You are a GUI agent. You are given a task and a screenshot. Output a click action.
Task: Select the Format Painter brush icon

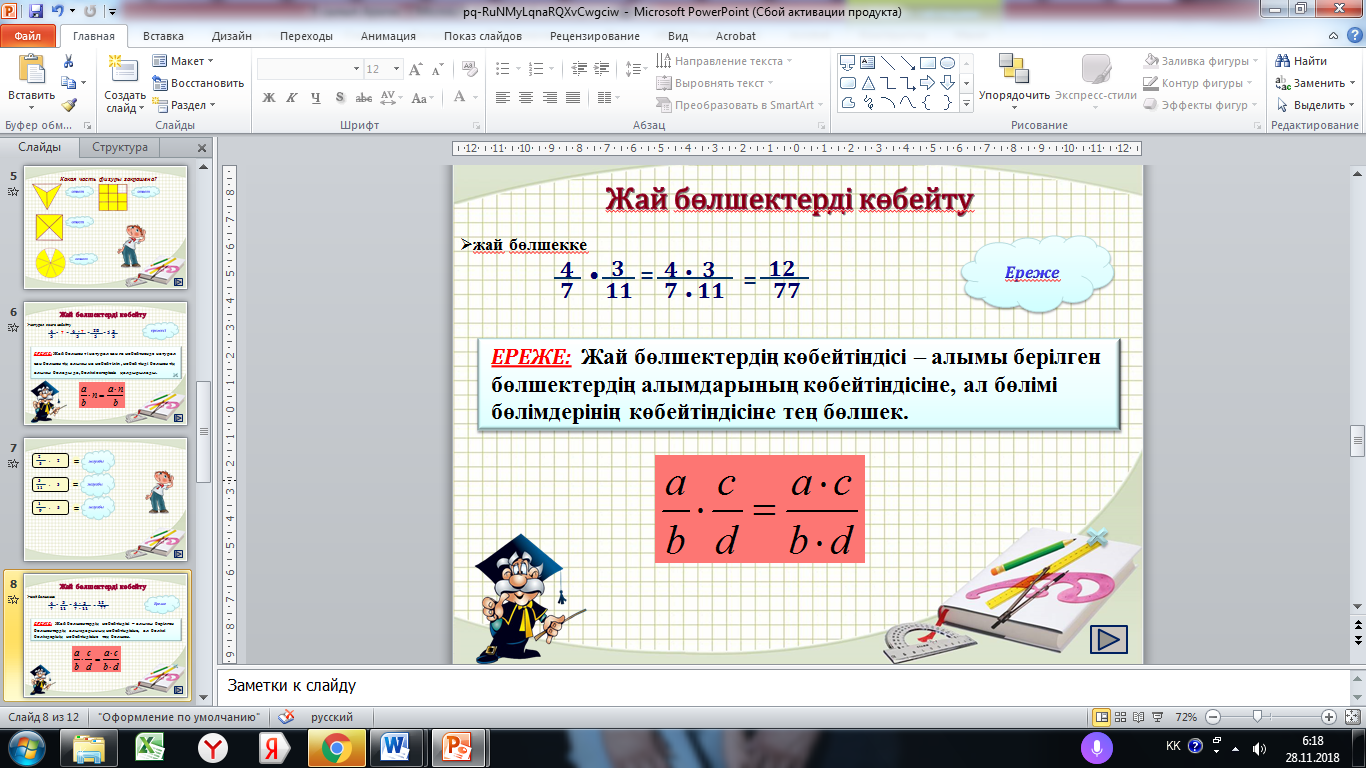coord(68,104)
